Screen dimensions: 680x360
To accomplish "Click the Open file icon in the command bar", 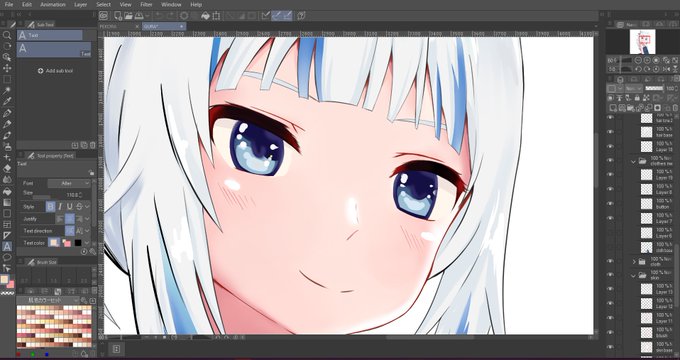I will pyautogui.click(x=128, y=16).
